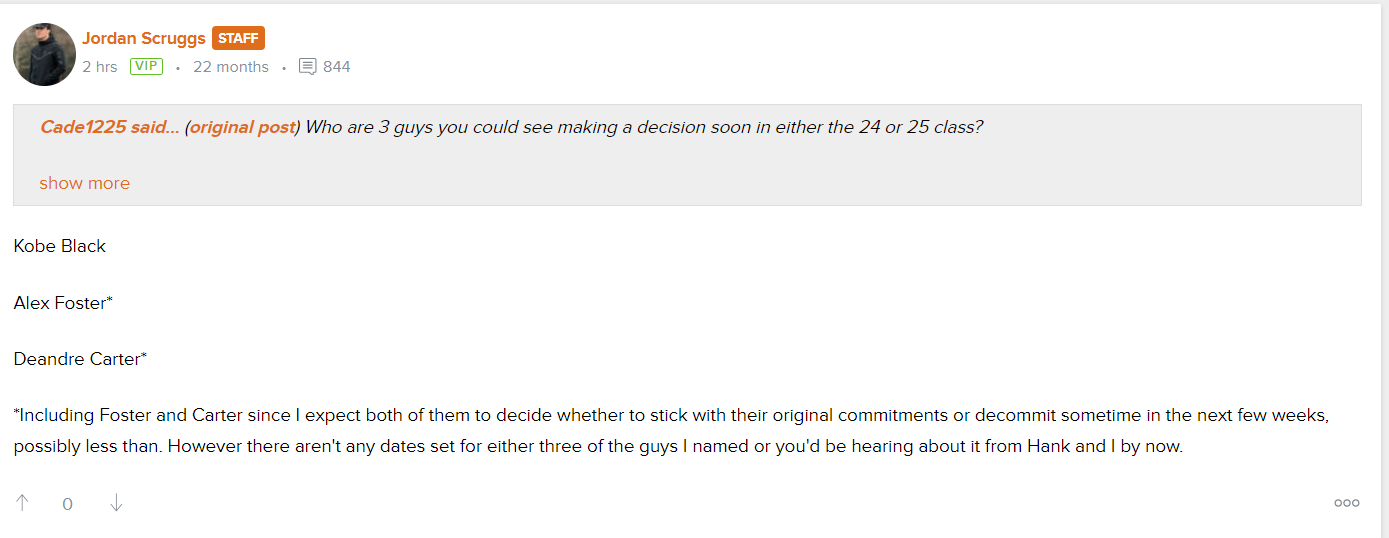Upvote Jordan Scruggs' reply with up arrow

coord(22,503)
